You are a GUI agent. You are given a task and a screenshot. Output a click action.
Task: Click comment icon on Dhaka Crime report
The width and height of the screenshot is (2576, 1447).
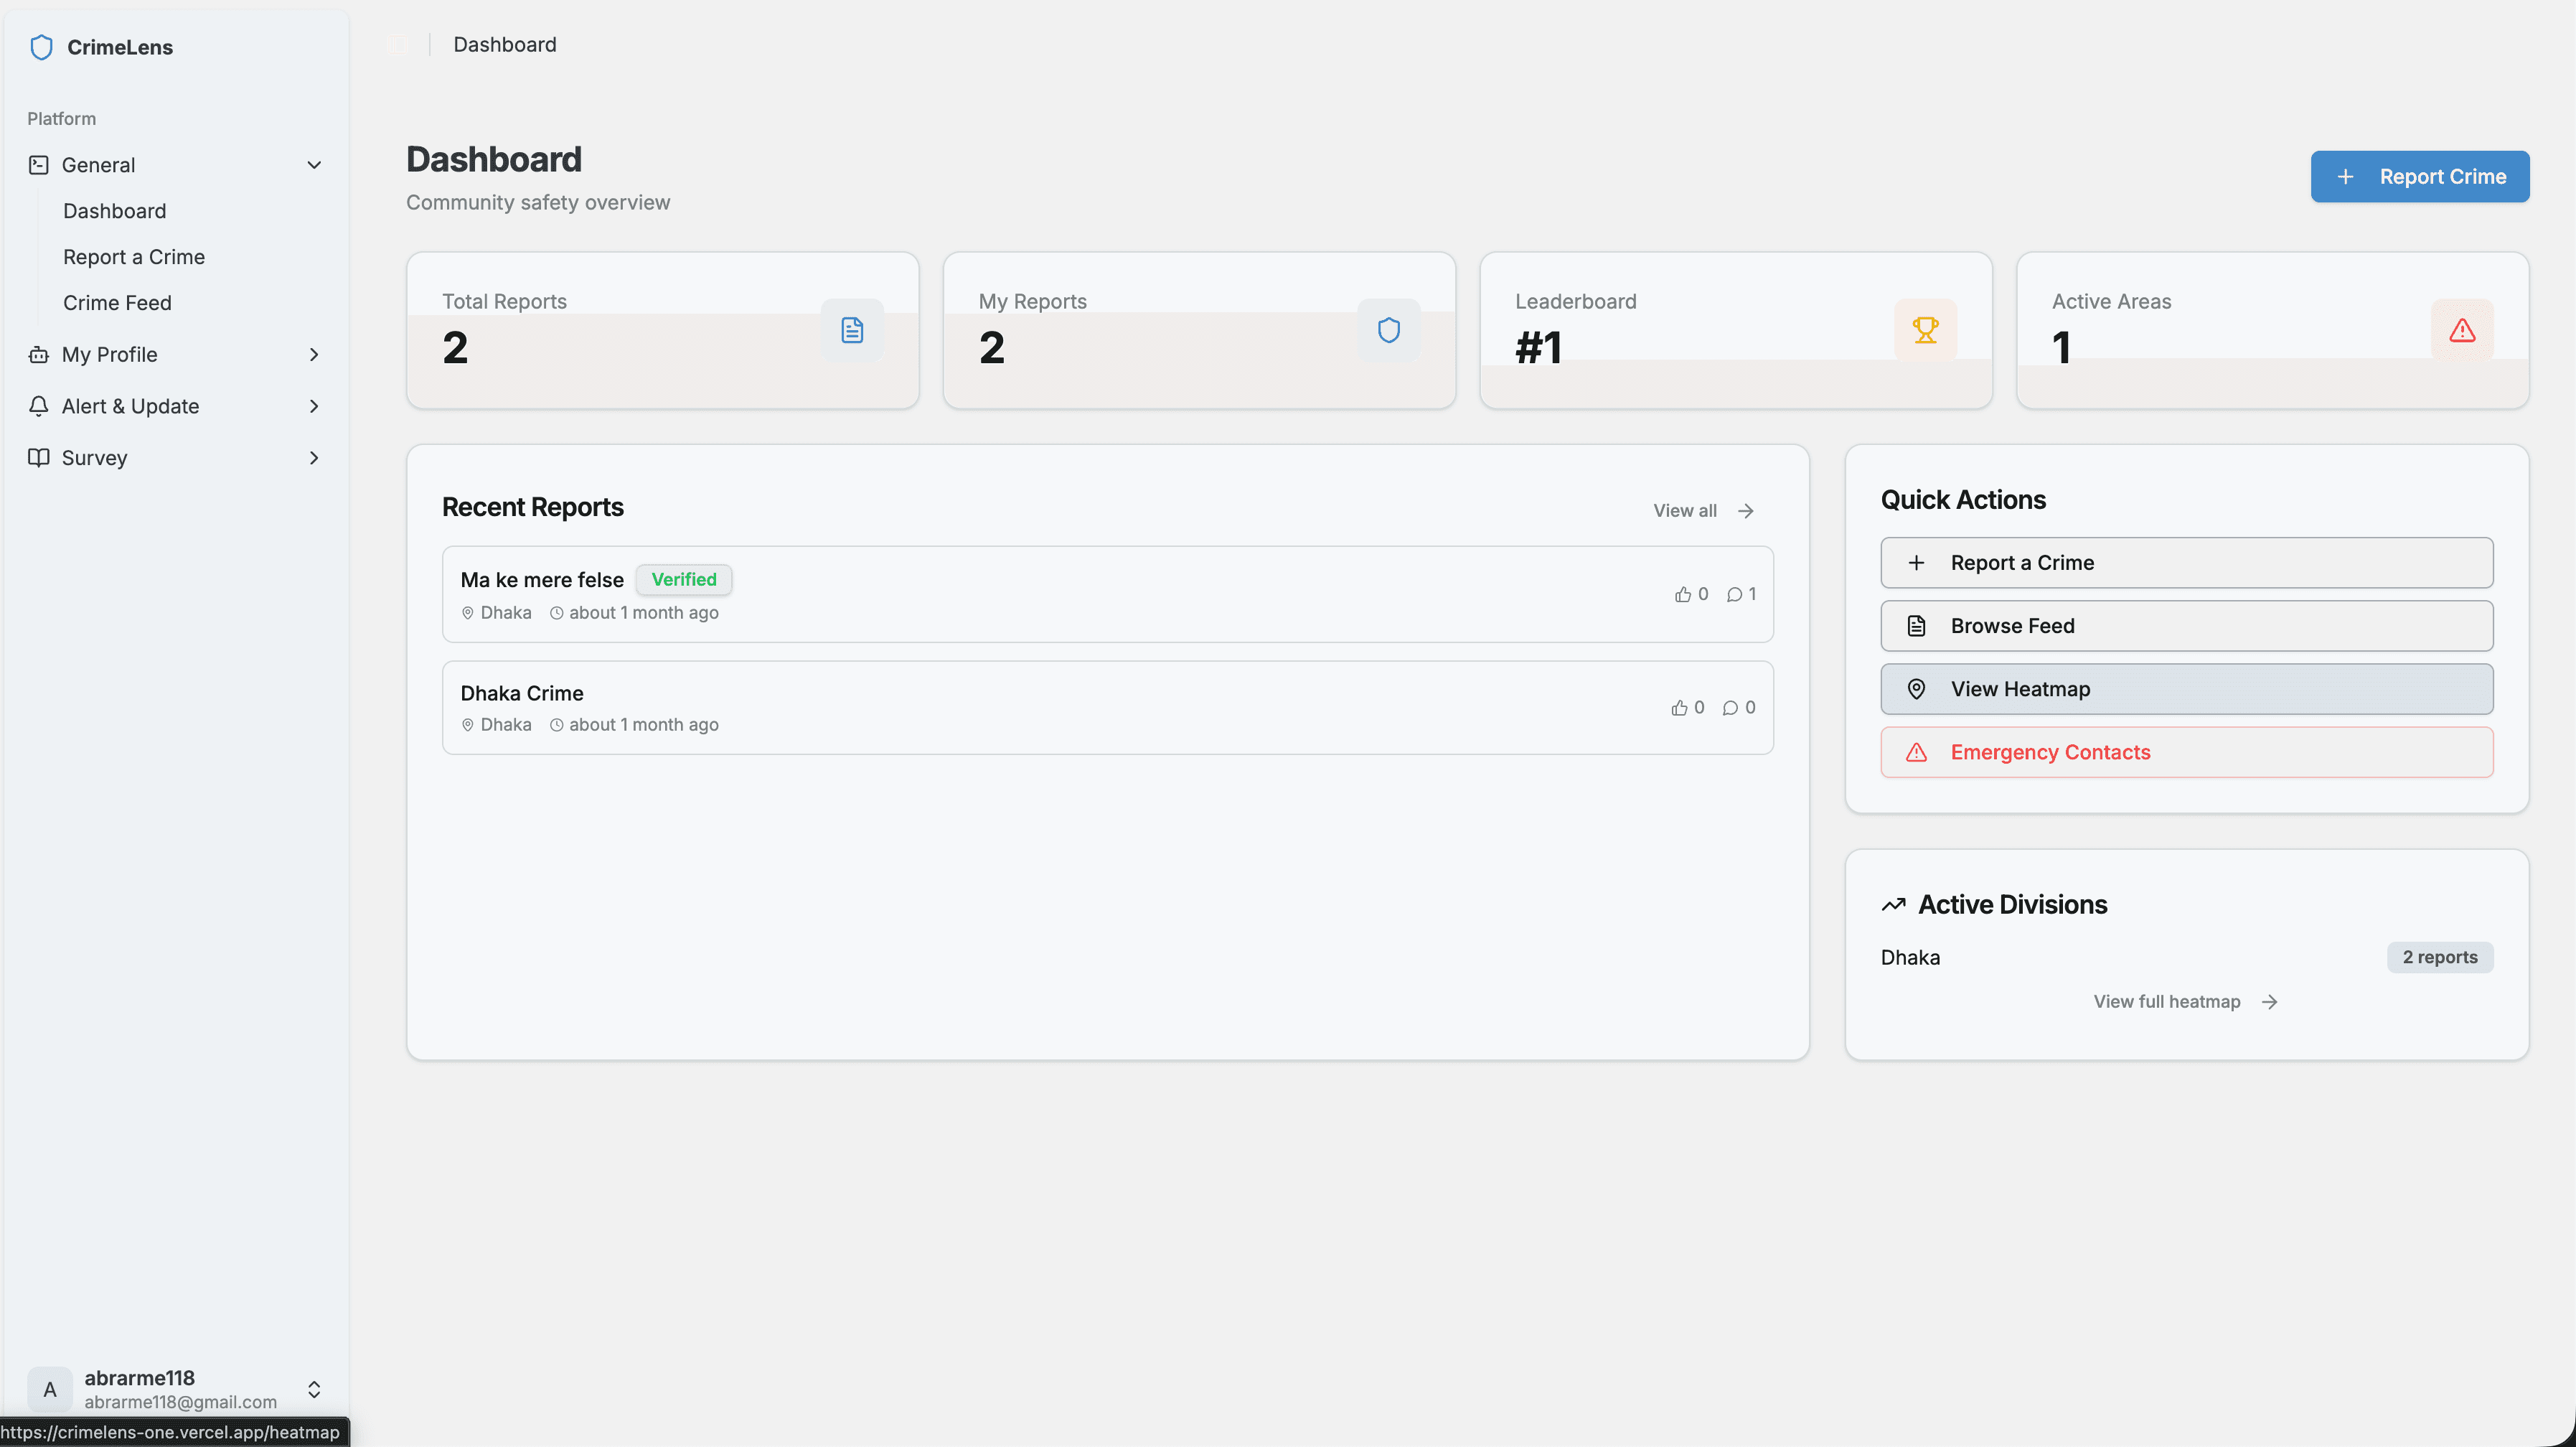(1730, 708)
